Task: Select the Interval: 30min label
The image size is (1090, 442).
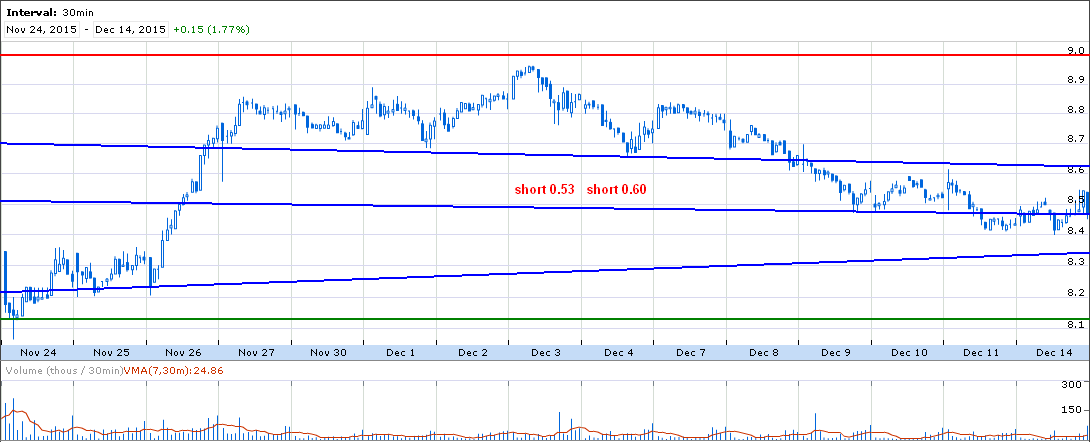Action: pos(44,13)
